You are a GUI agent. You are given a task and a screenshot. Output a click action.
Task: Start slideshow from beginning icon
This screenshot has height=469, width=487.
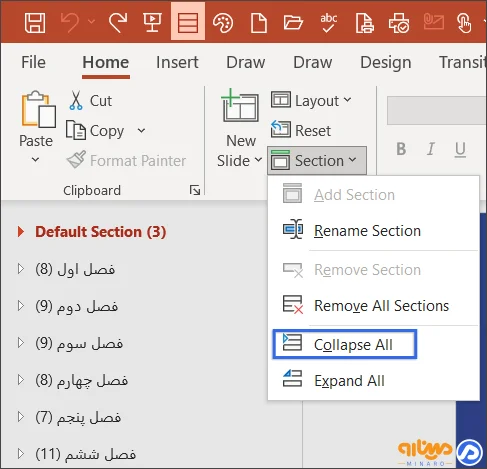click(152, 23)
